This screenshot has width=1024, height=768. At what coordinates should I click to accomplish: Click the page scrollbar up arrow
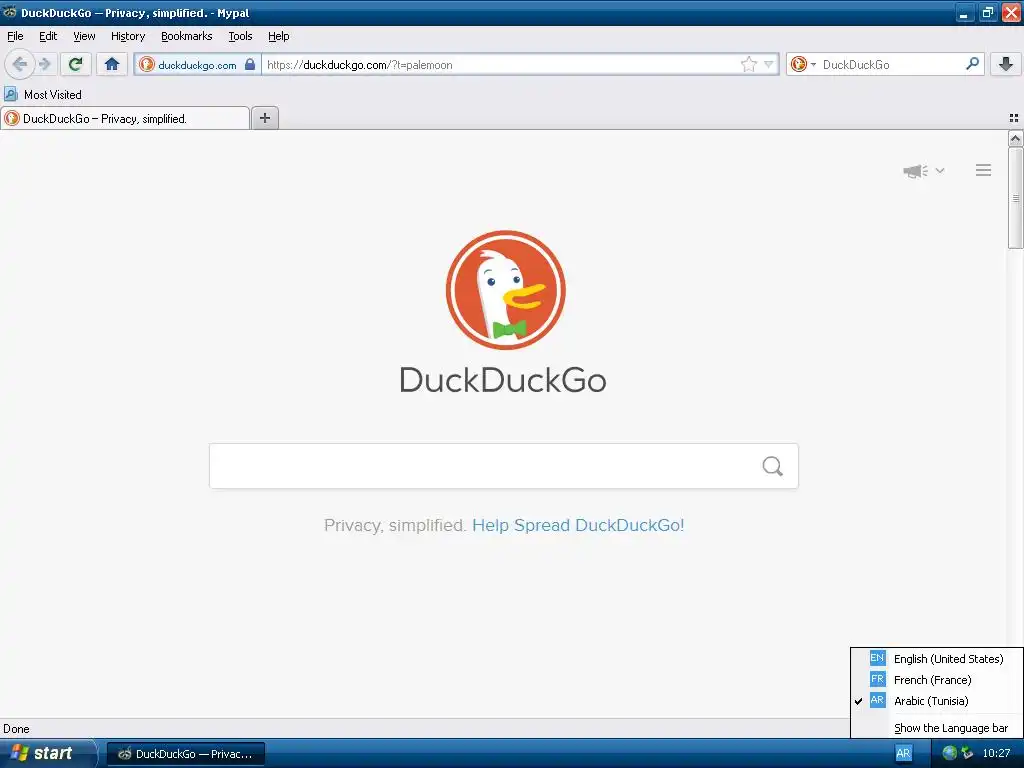click(x=1015, y=138)
